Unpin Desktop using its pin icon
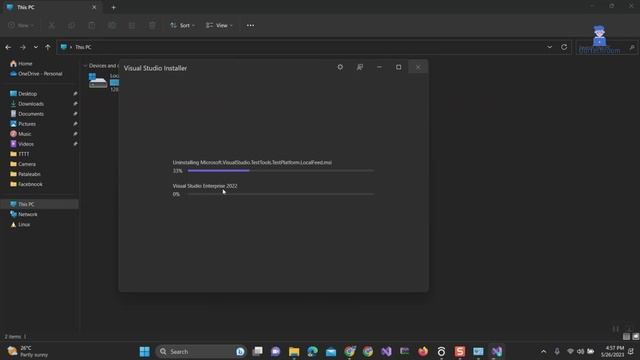The height and width of the screenshot is (360, 640). click(x=75, y=94)
